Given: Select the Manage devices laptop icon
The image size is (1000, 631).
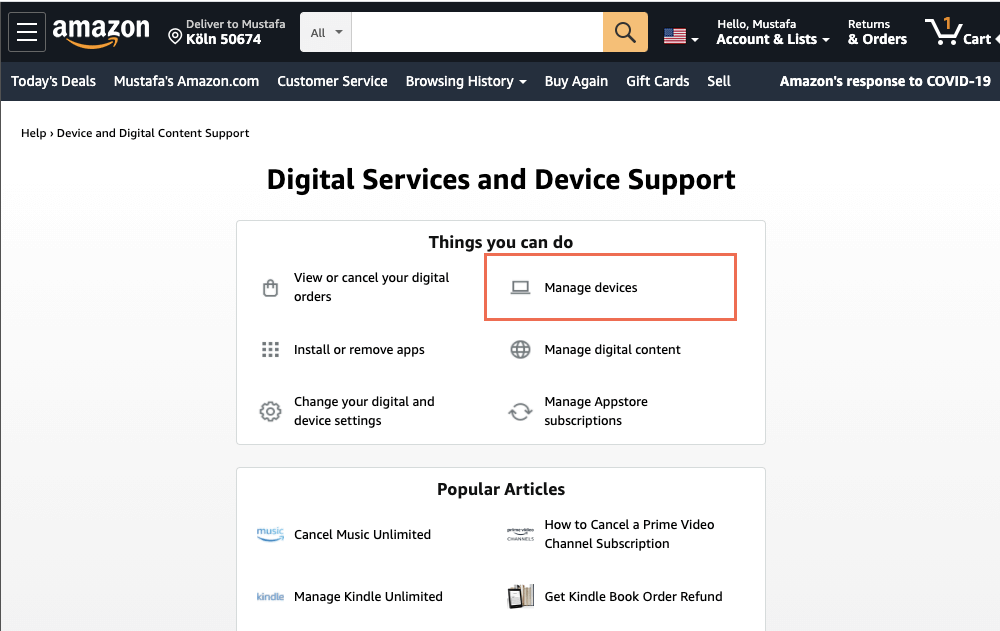Looking at the screenshot, I should click(519, 286).
